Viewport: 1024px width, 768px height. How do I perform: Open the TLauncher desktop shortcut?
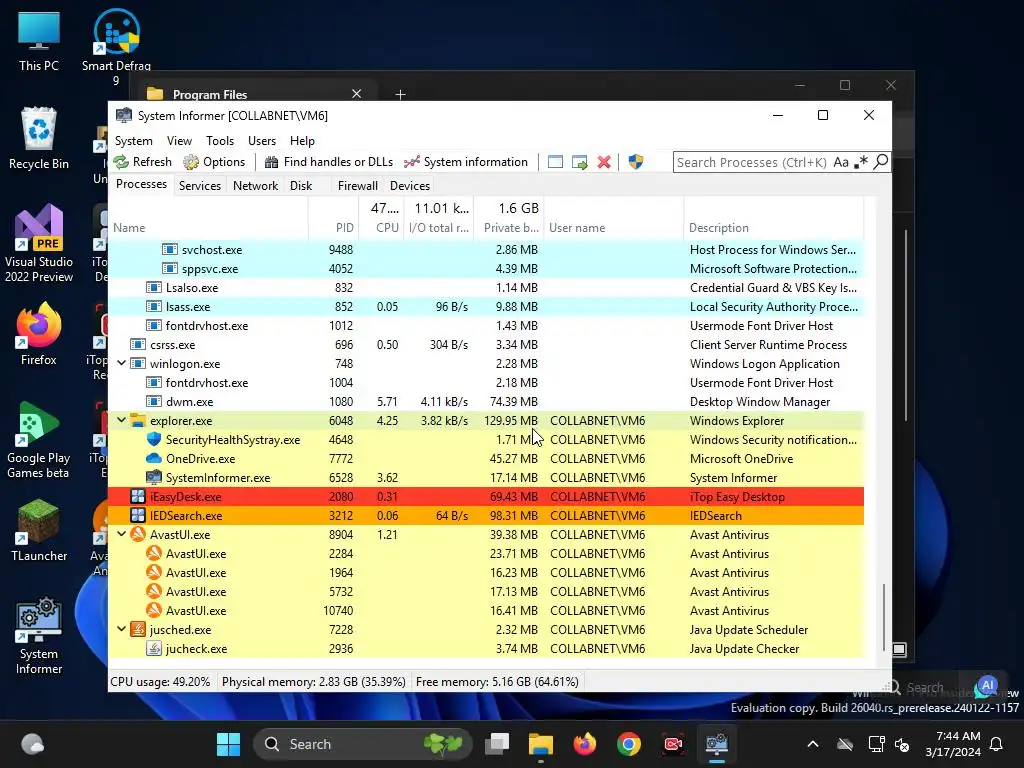tap(39, 530)
